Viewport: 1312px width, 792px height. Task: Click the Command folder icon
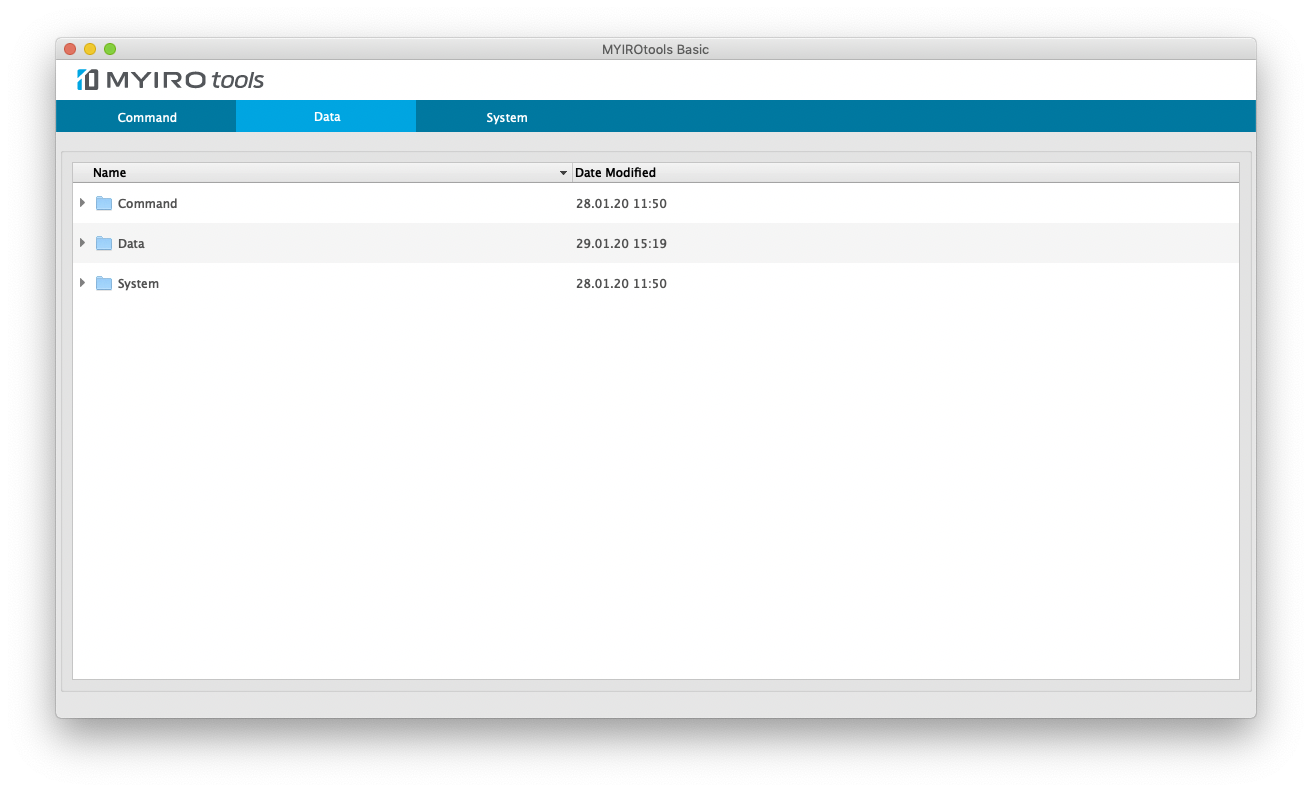click(x=104, y=203)
